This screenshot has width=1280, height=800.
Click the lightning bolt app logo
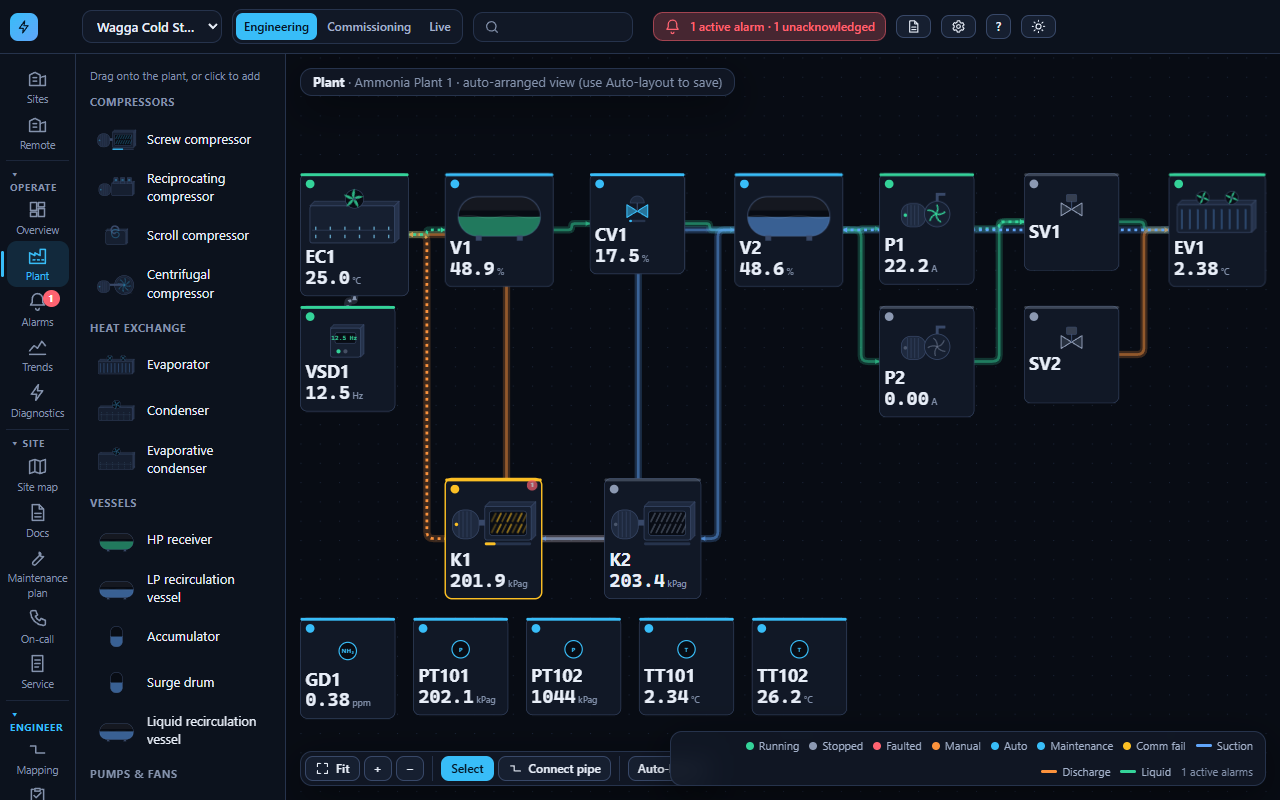24,27
